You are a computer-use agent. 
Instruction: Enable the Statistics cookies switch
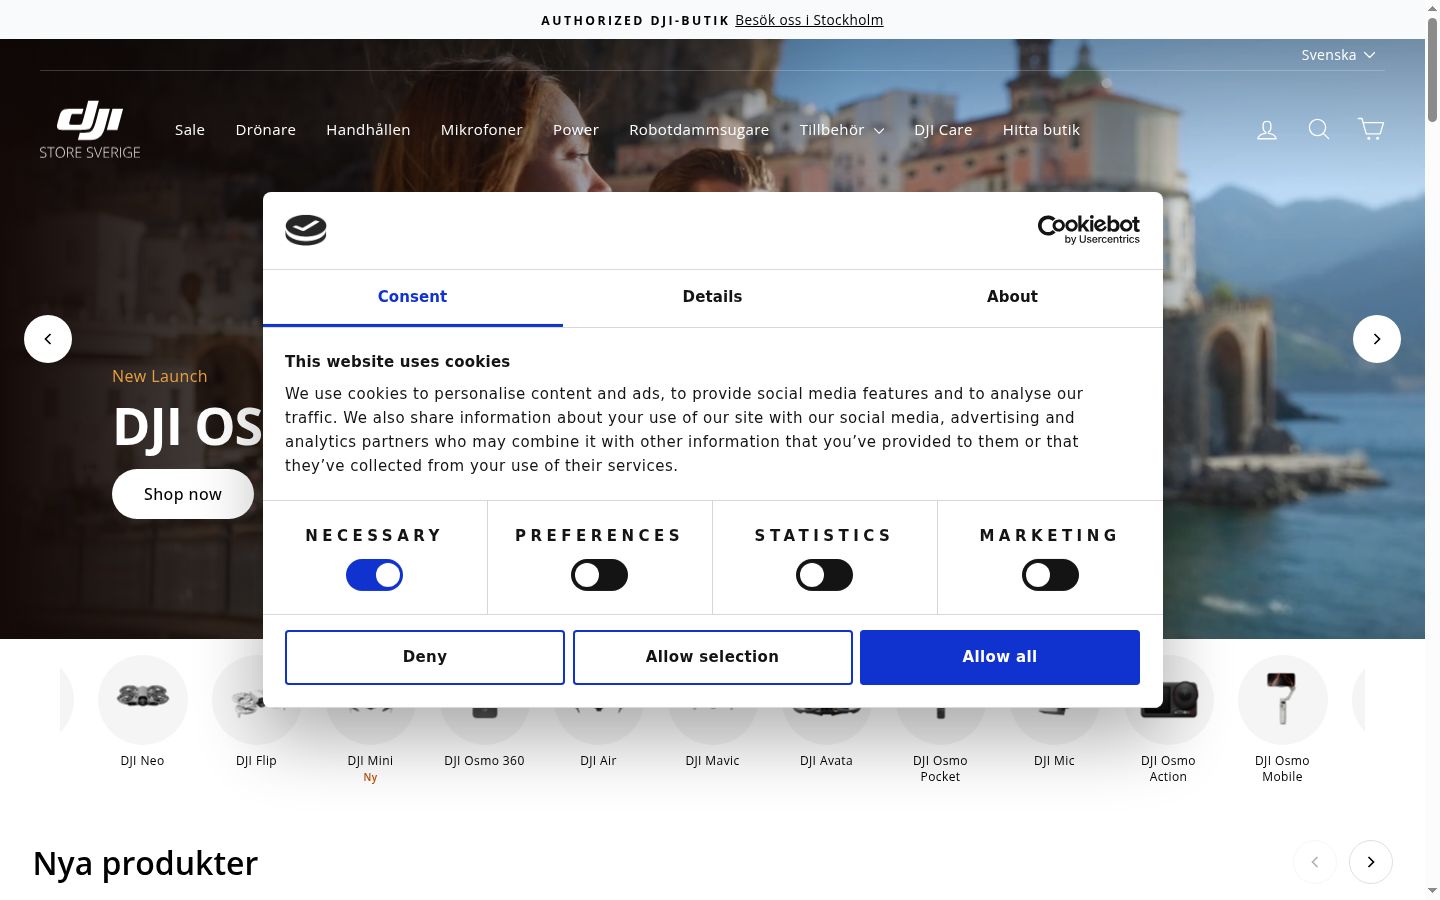(x=824, y=575)
